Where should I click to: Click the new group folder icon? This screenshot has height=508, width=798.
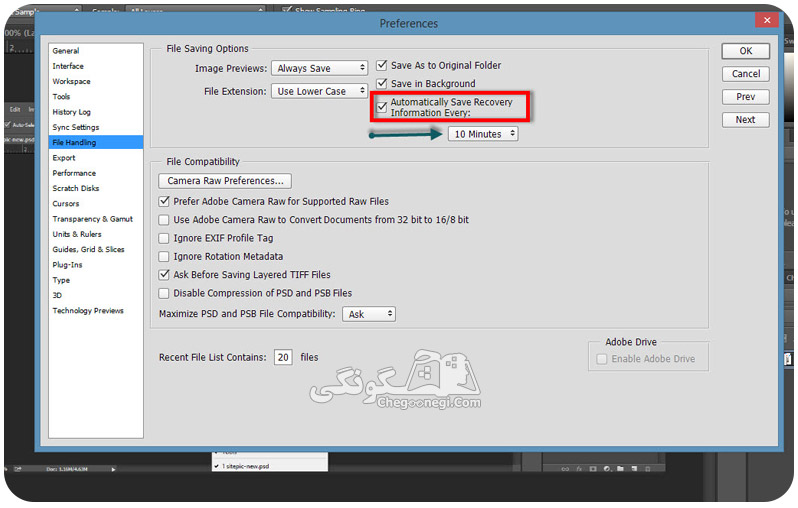(620, 469)
